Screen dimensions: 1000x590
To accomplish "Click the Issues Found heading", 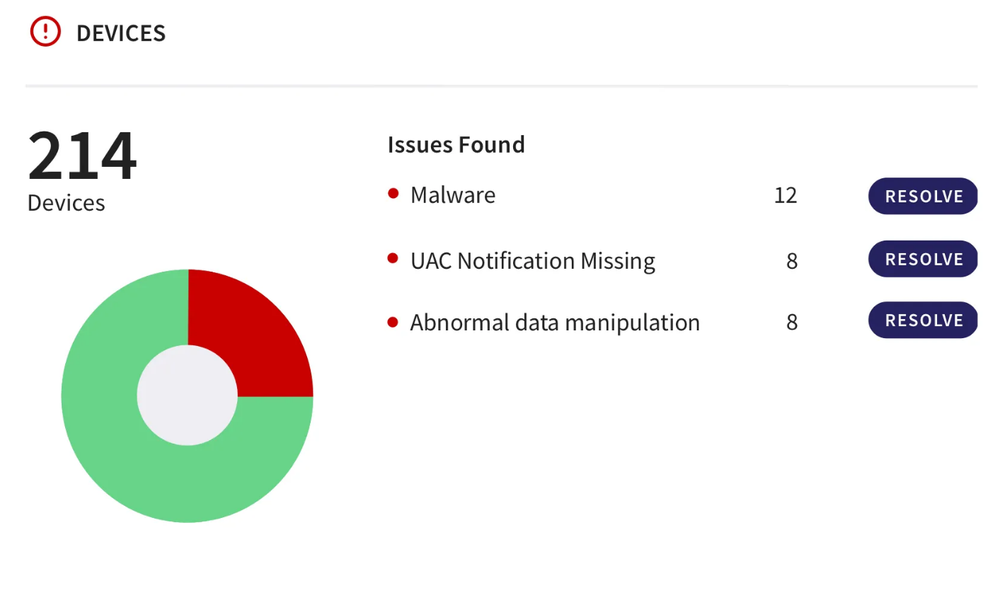I will coord(456,145).
